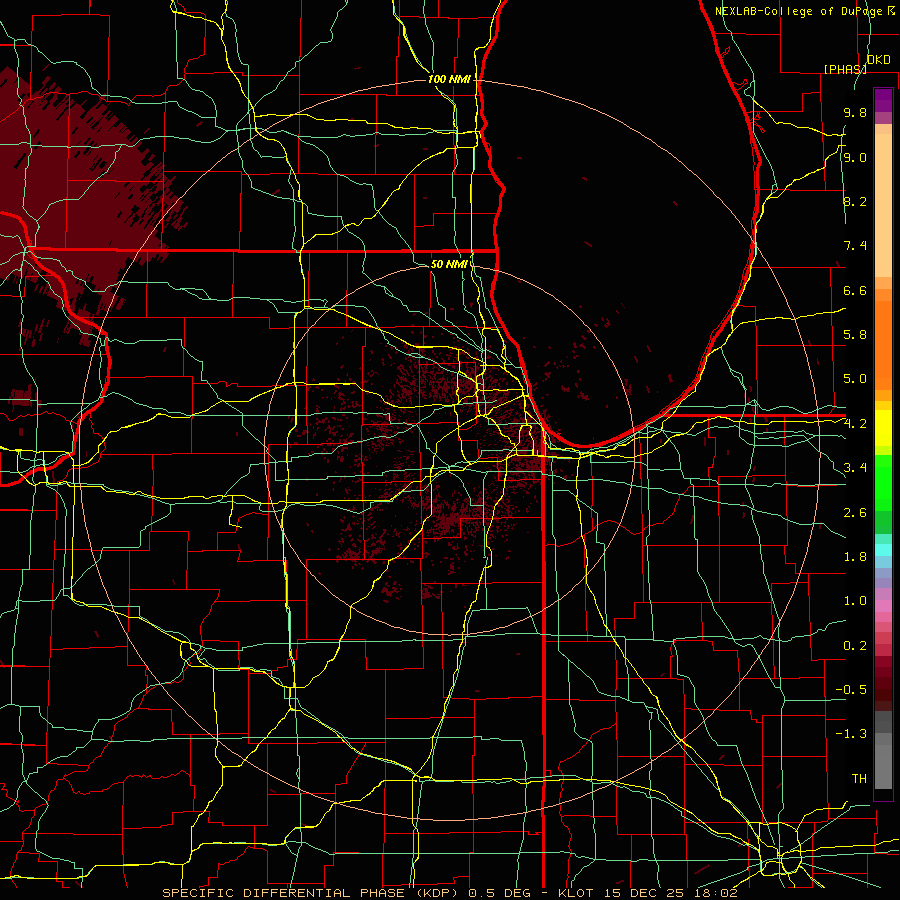The image size is (900, 900).
Task: Click the 50 NMI range ring label
Action: (449, 264)
